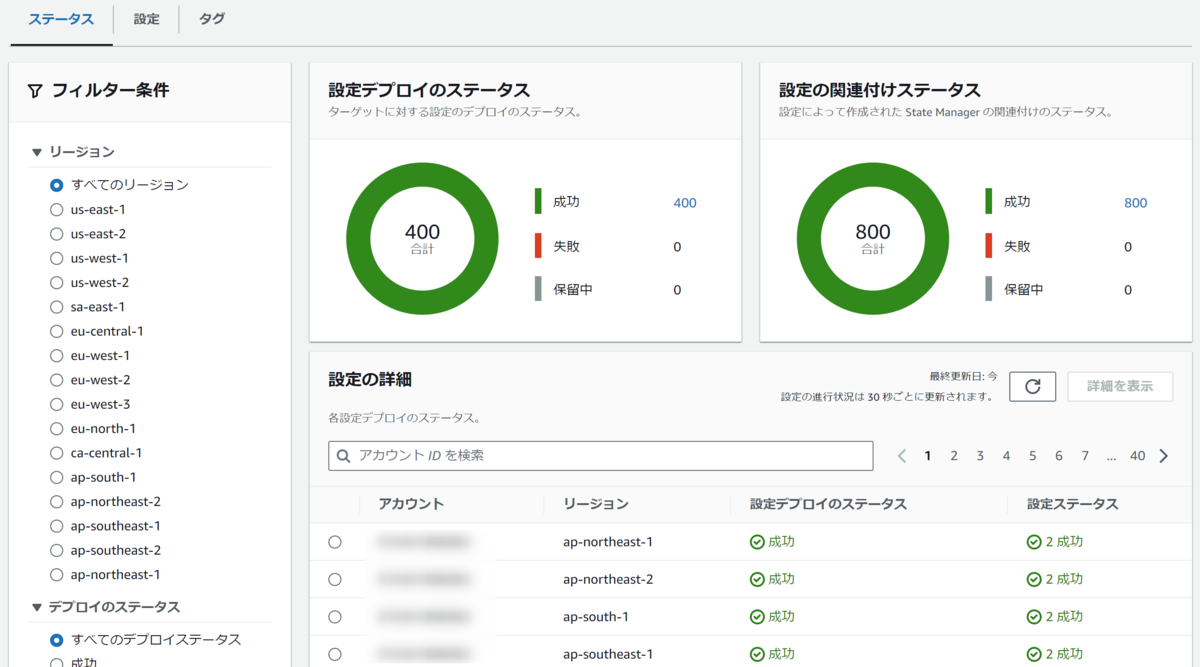Select sa-east-1 region filter
The width and height of the screenshot is (1200, 667).
[x=57, y=307]
